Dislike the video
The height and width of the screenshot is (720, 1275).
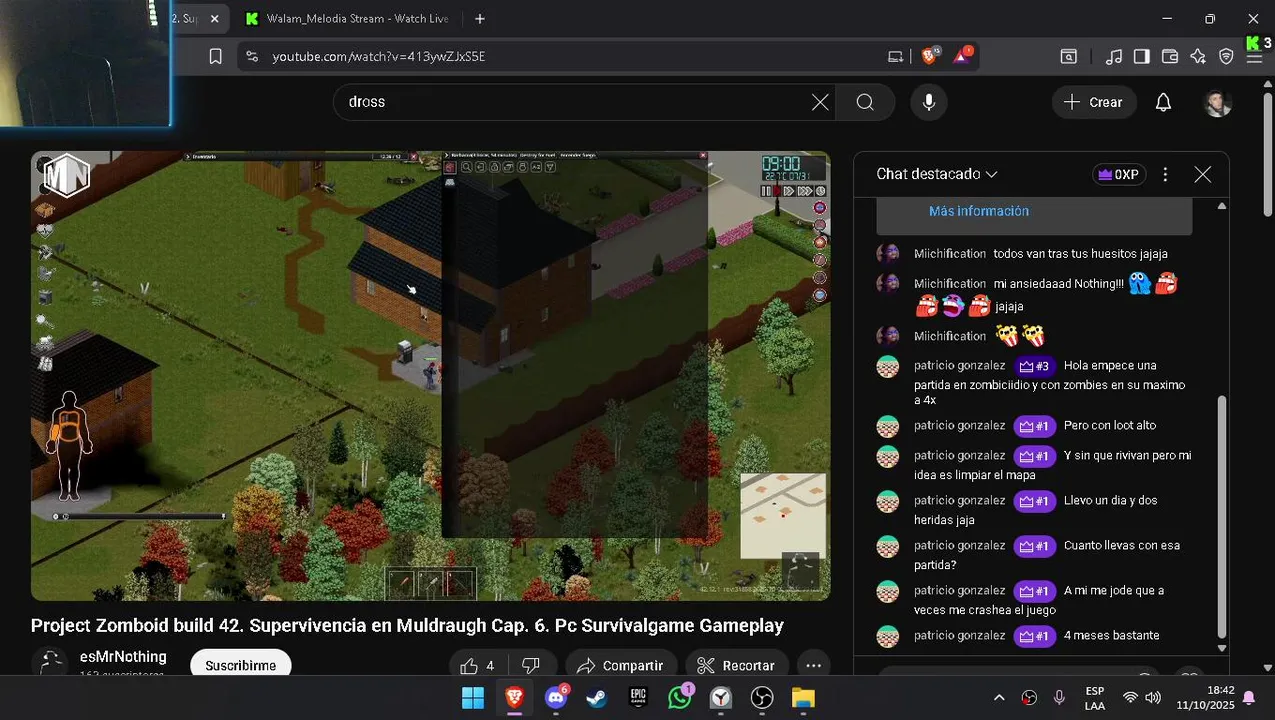click(531, 665)
